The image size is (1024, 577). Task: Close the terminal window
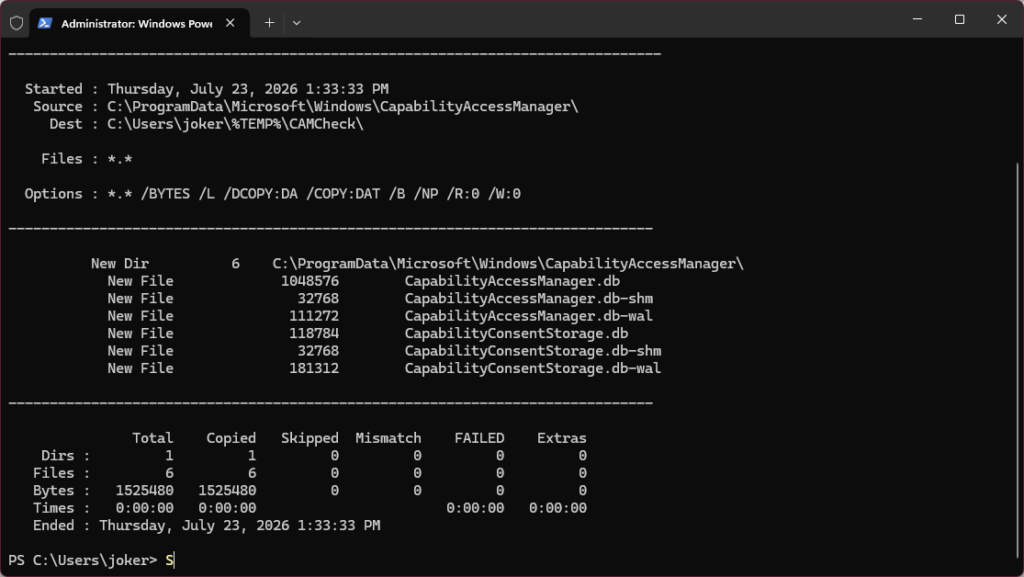[1002, 20]
